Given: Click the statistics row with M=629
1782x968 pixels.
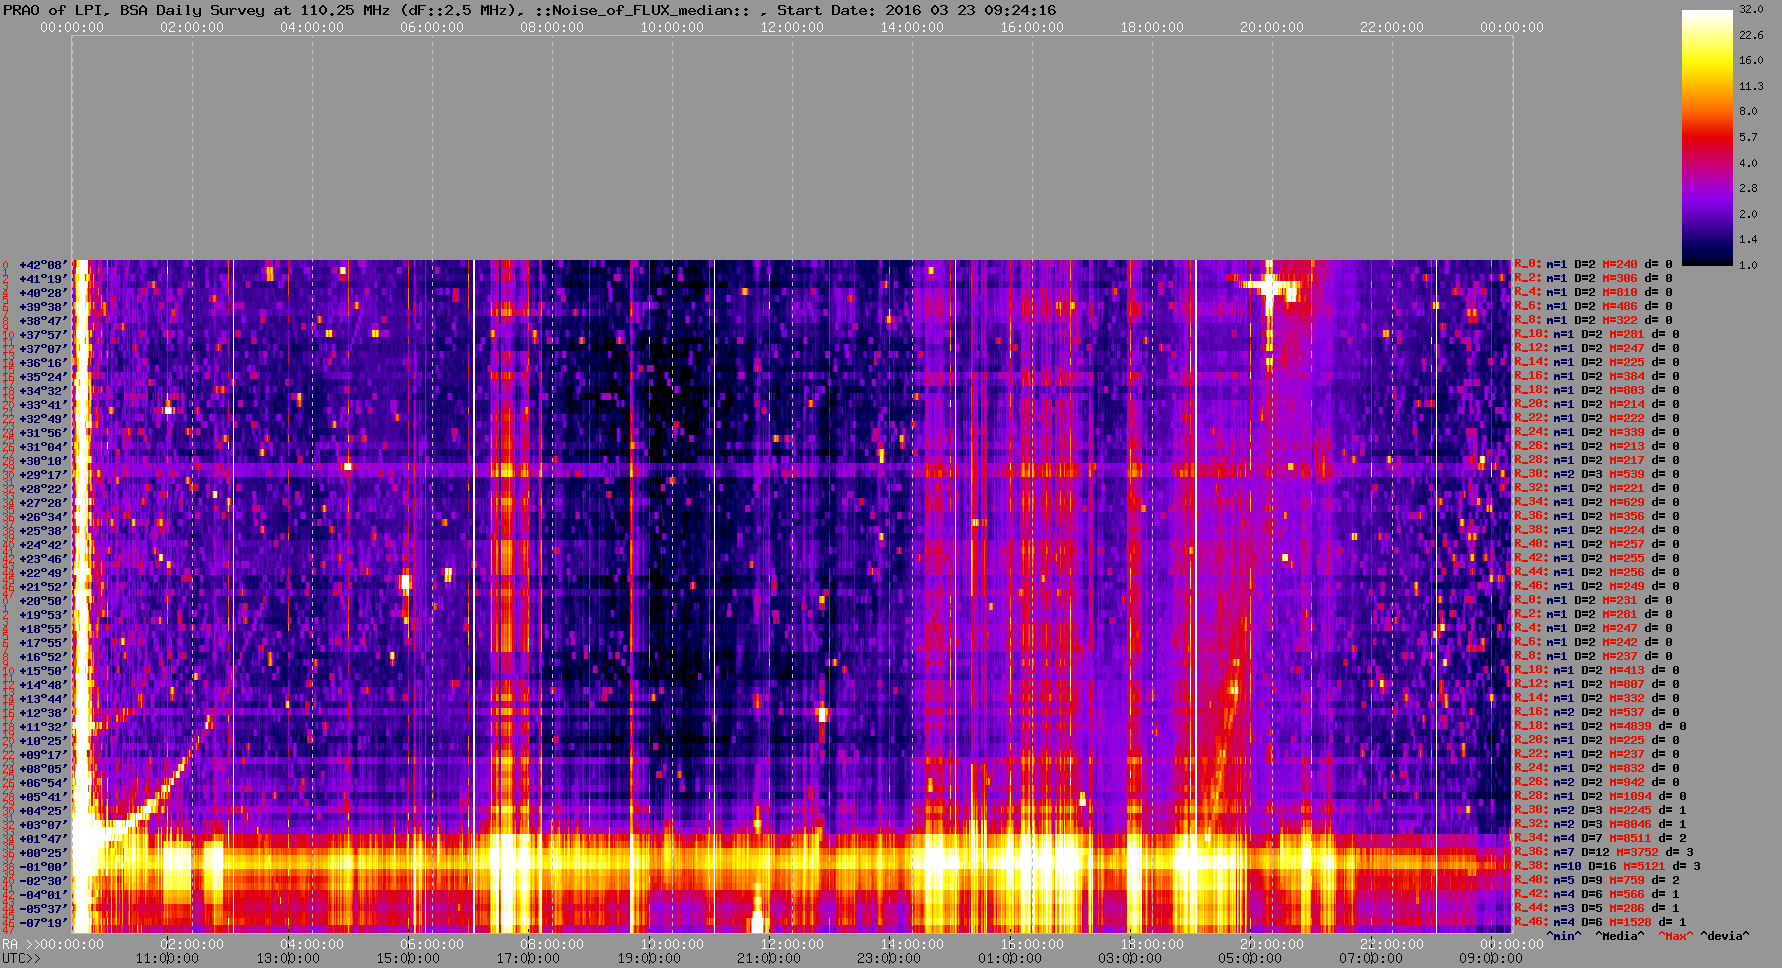Looking at the screenshot, I should click(1597, 503).
